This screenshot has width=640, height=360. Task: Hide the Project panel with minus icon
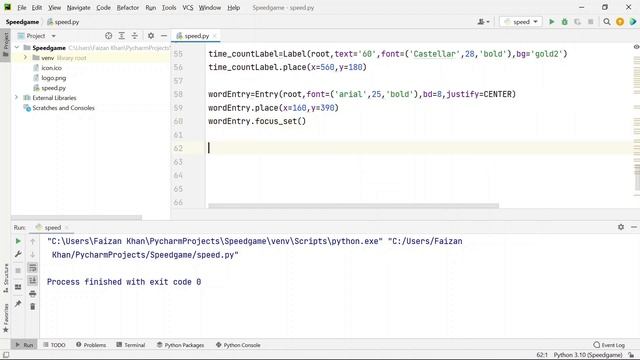(164, 36)
